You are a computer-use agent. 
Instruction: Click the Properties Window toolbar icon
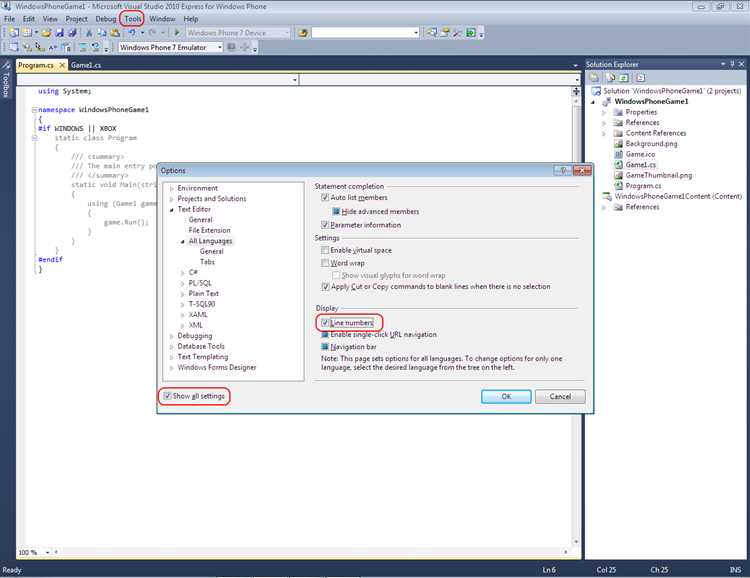tap(445, 33)
